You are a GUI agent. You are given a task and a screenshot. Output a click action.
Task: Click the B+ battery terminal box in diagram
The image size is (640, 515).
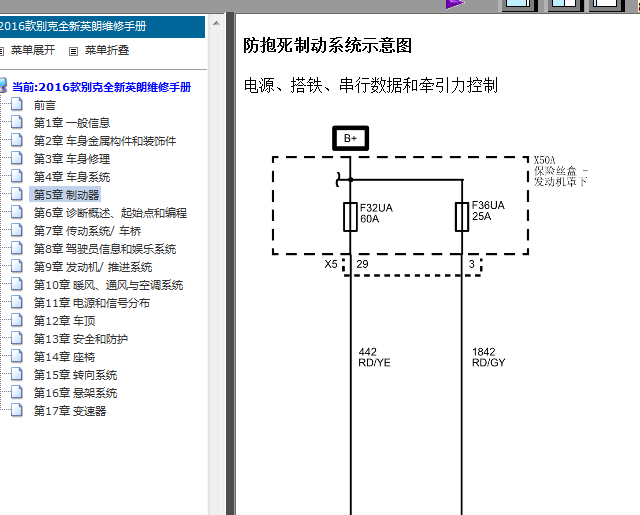click(351, 138)
